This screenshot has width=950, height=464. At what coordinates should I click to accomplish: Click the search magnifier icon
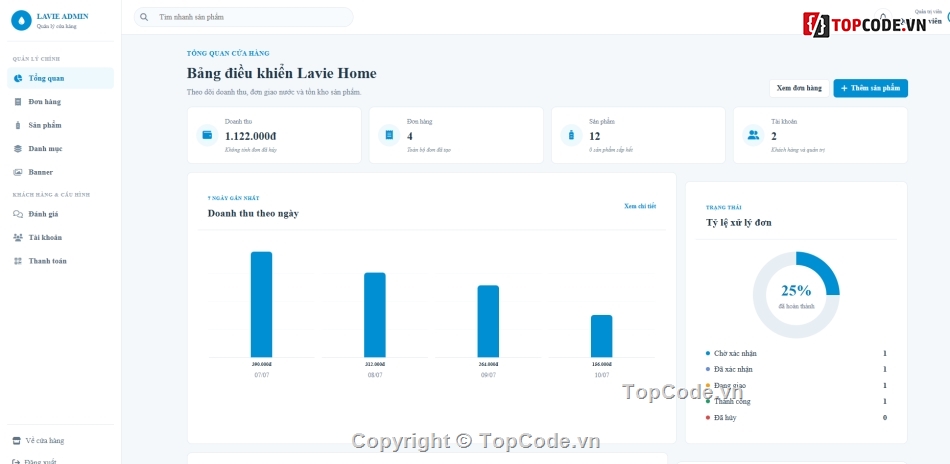(x=144, y=17)
